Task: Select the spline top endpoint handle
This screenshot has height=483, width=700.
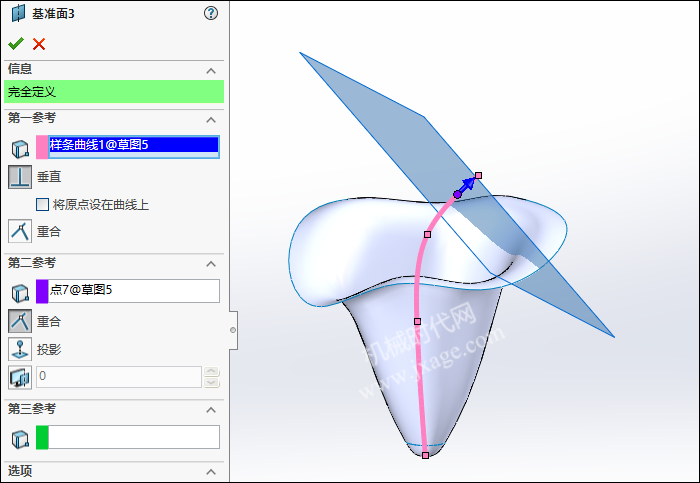Action: click(x=479, y=175)
